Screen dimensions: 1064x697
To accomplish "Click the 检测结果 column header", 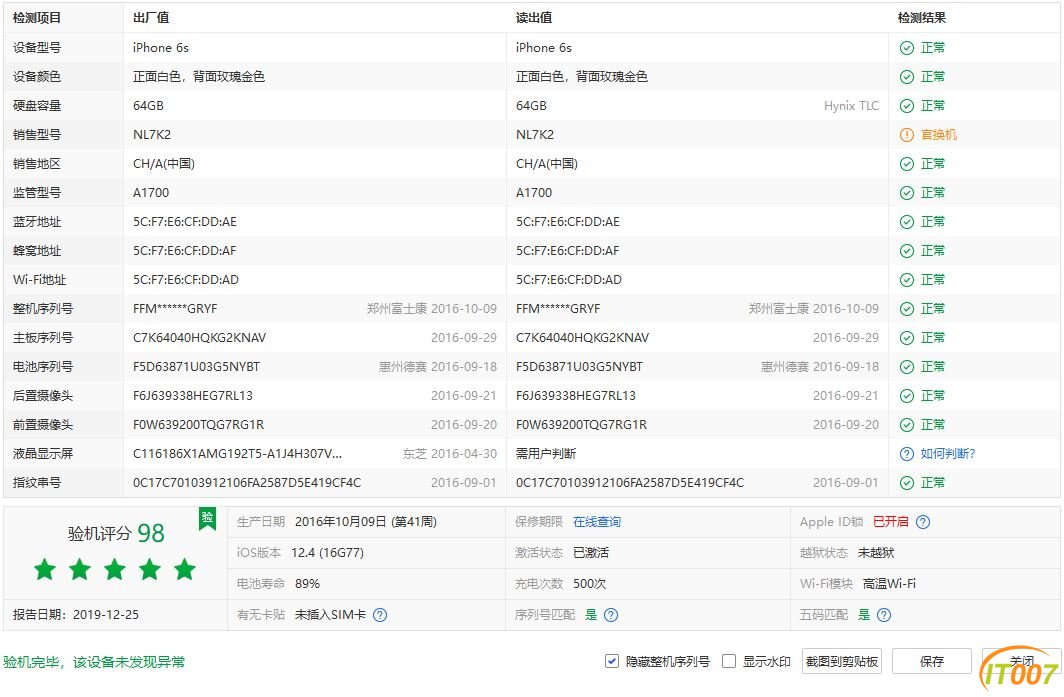I will [922, 18].
